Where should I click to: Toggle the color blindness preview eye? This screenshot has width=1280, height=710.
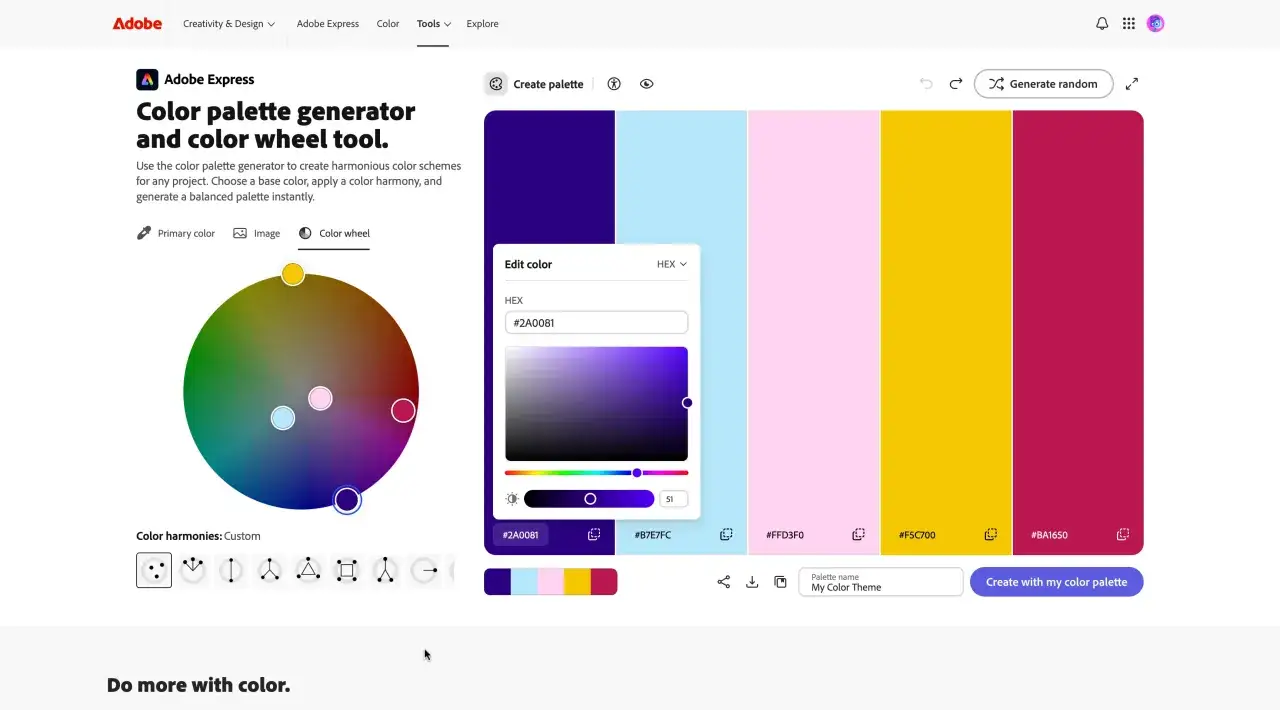click(x=647, y=84)
